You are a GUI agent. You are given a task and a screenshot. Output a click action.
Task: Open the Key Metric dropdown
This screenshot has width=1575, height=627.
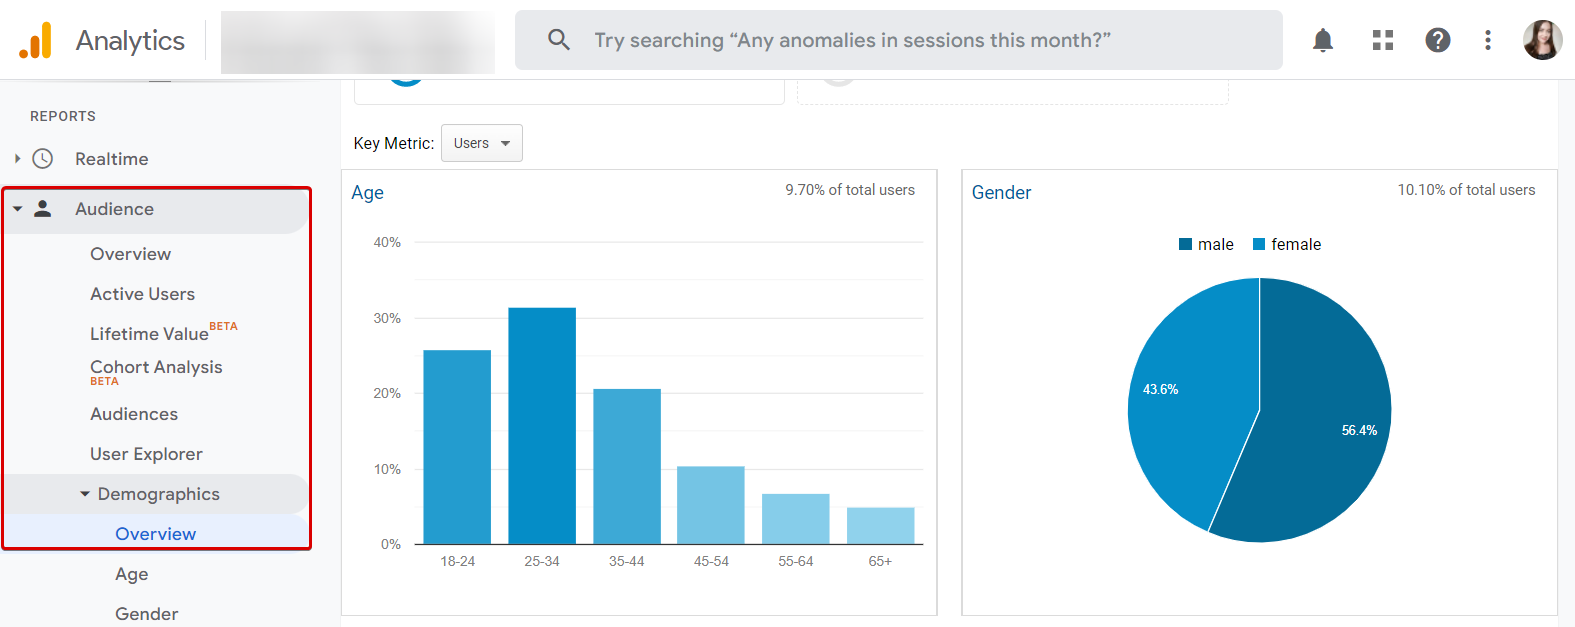(x=481, y=142)
